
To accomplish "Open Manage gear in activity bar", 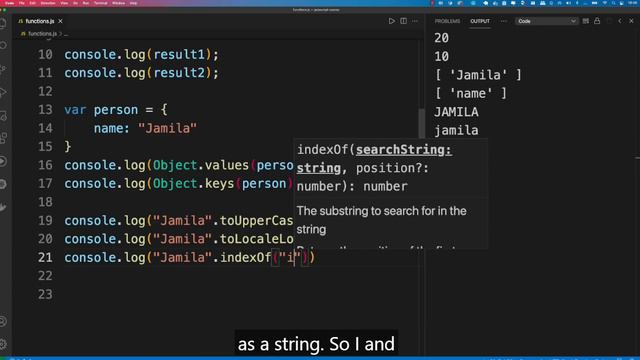I will tap(3, 344).
